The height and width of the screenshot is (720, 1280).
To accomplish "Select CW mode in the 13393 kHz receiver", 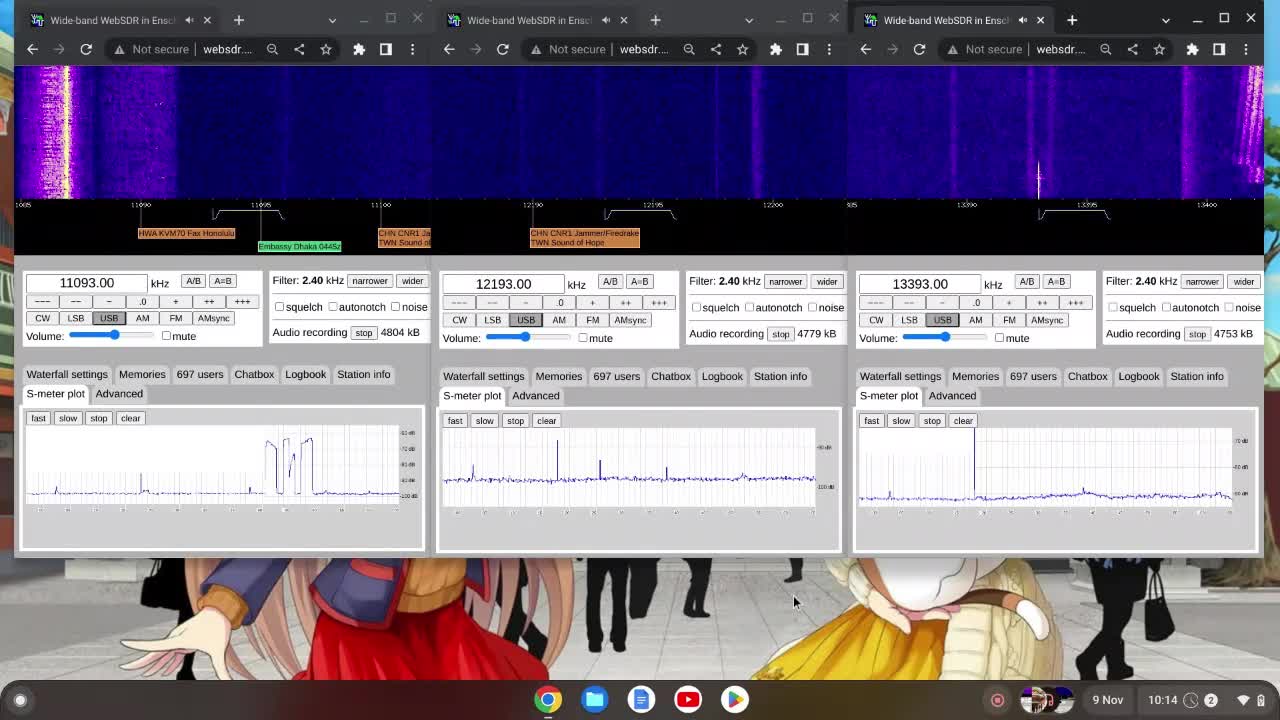I will tap(876, 320).
